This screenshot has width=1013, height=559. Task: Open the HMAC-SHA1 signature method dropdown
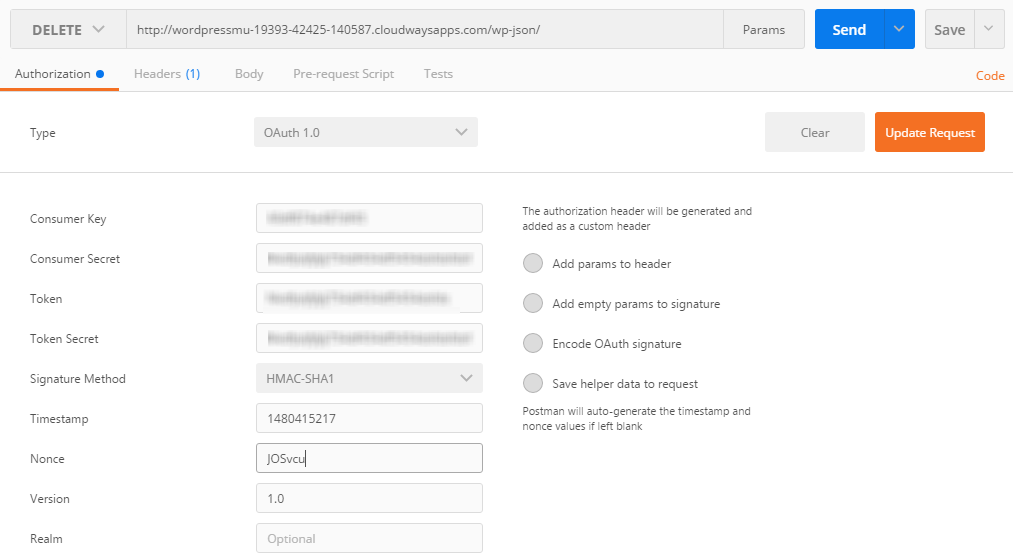point(369,379)
